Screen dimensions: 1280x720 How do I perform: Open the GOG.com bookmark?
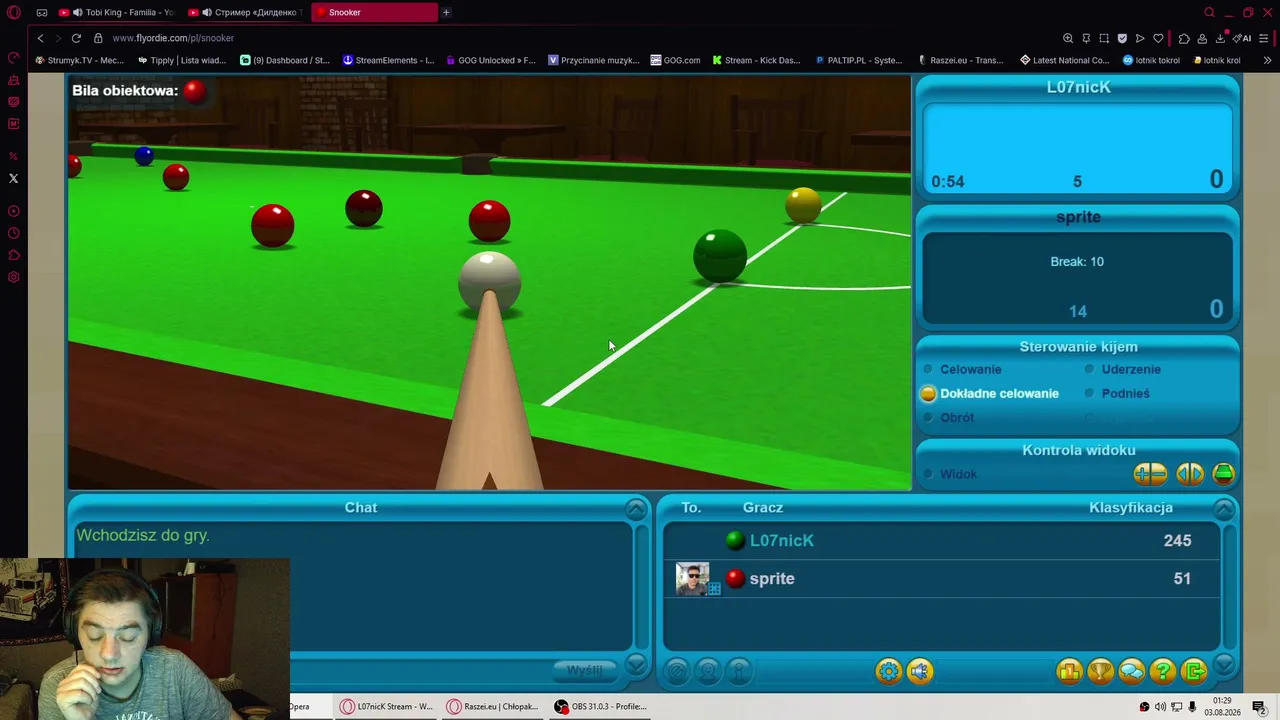[675, 60]
